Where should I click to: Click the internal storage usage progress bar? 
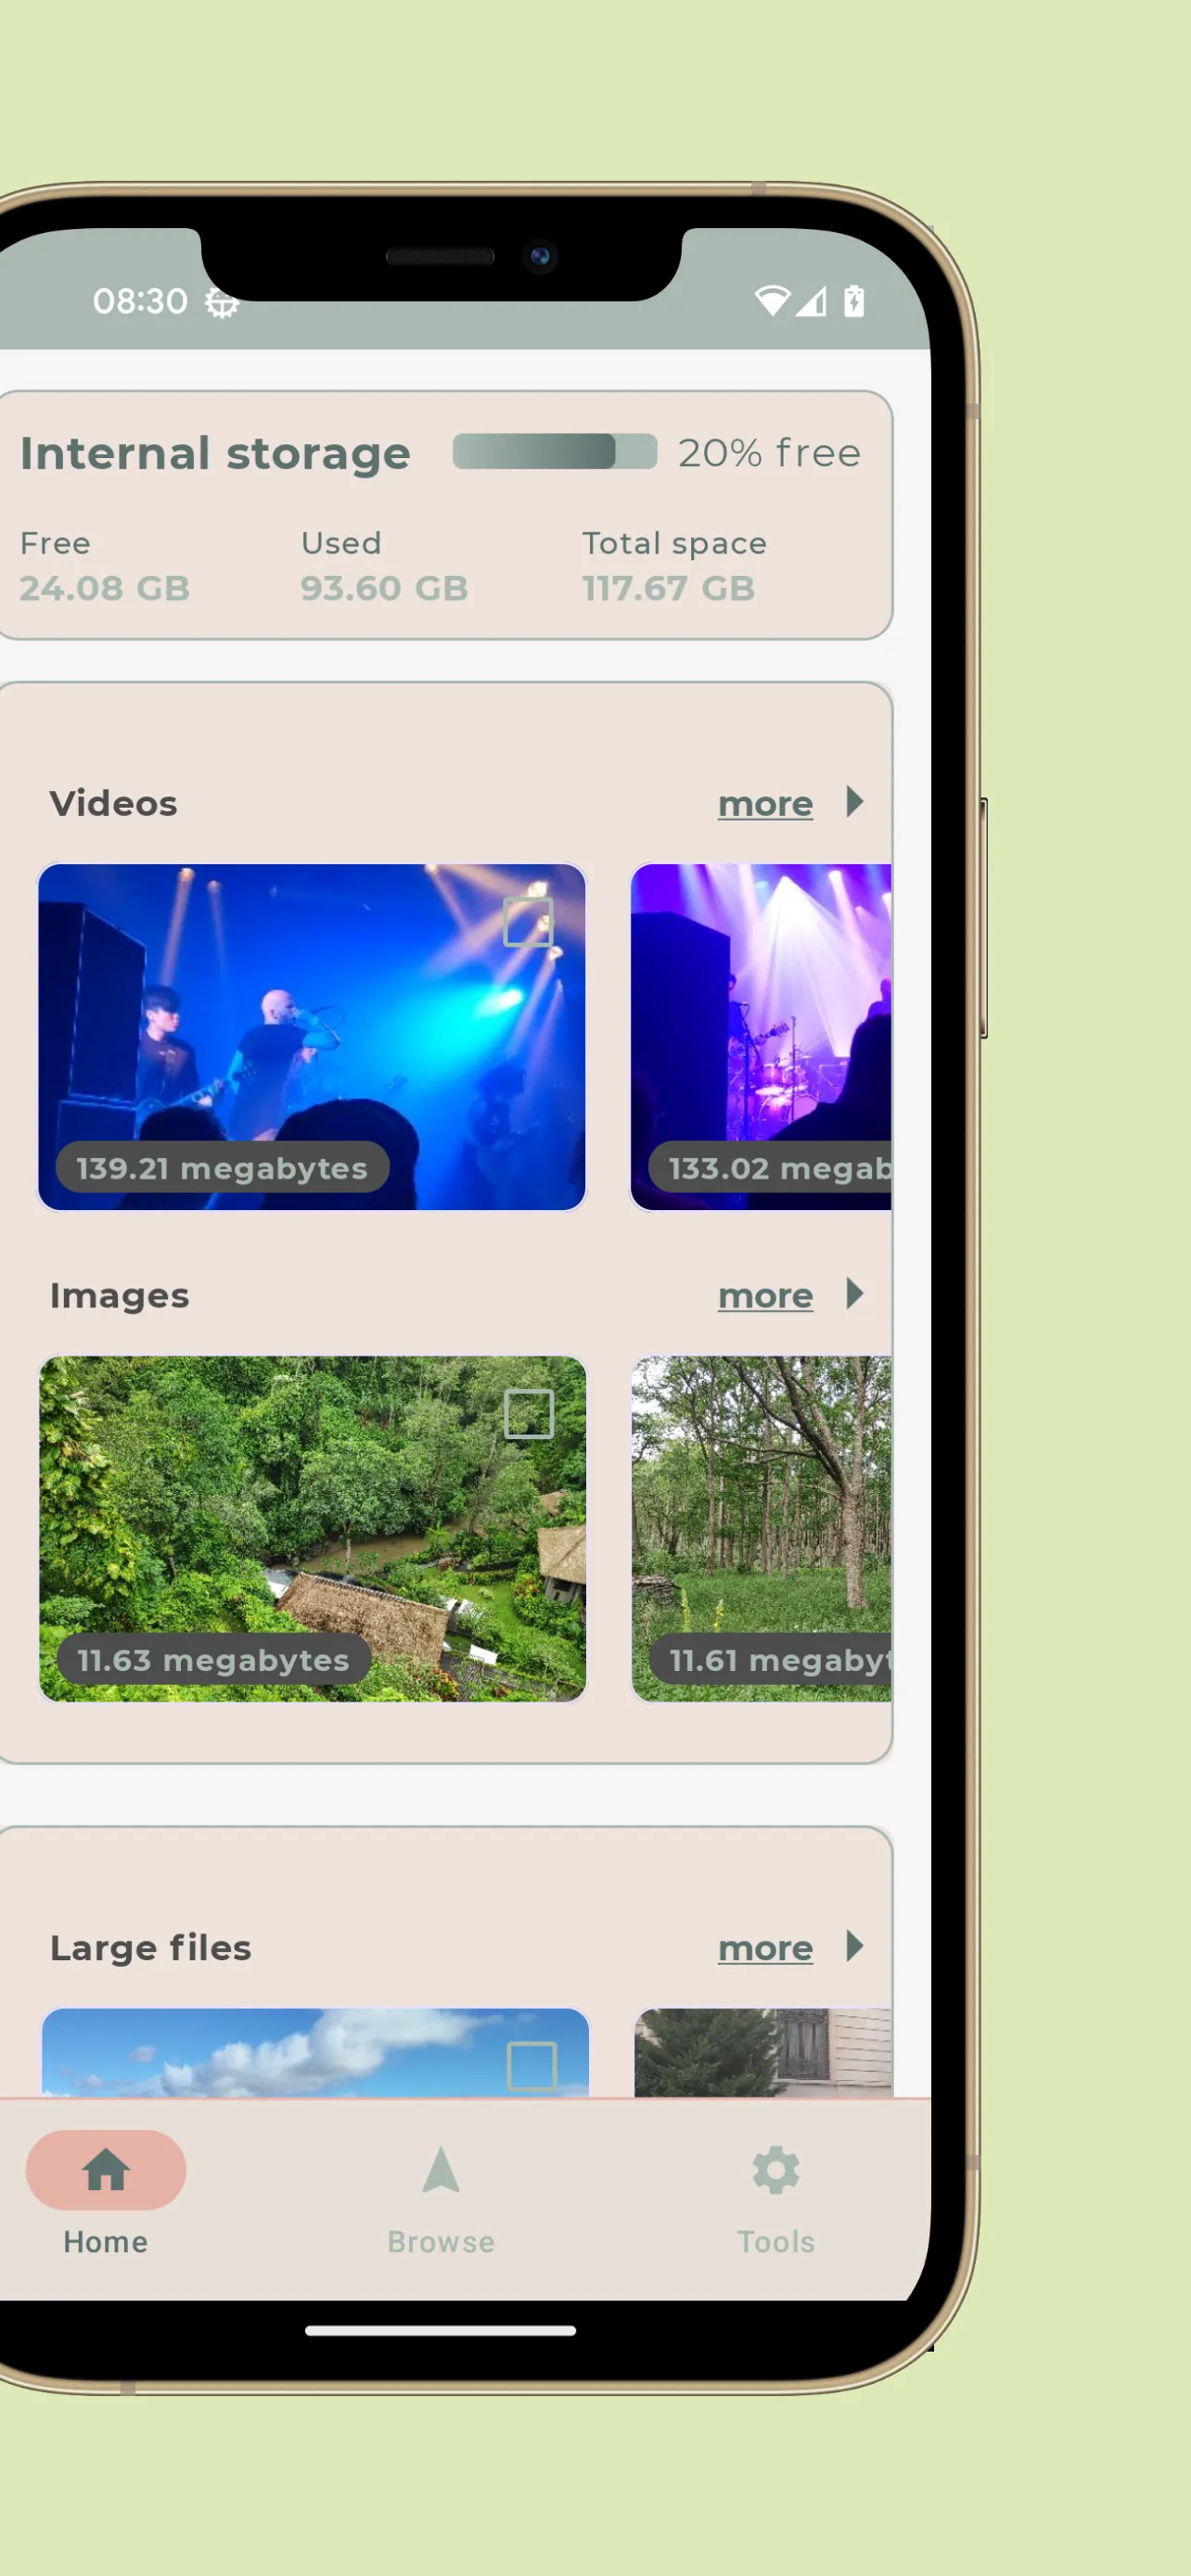(x=555, y=451)
